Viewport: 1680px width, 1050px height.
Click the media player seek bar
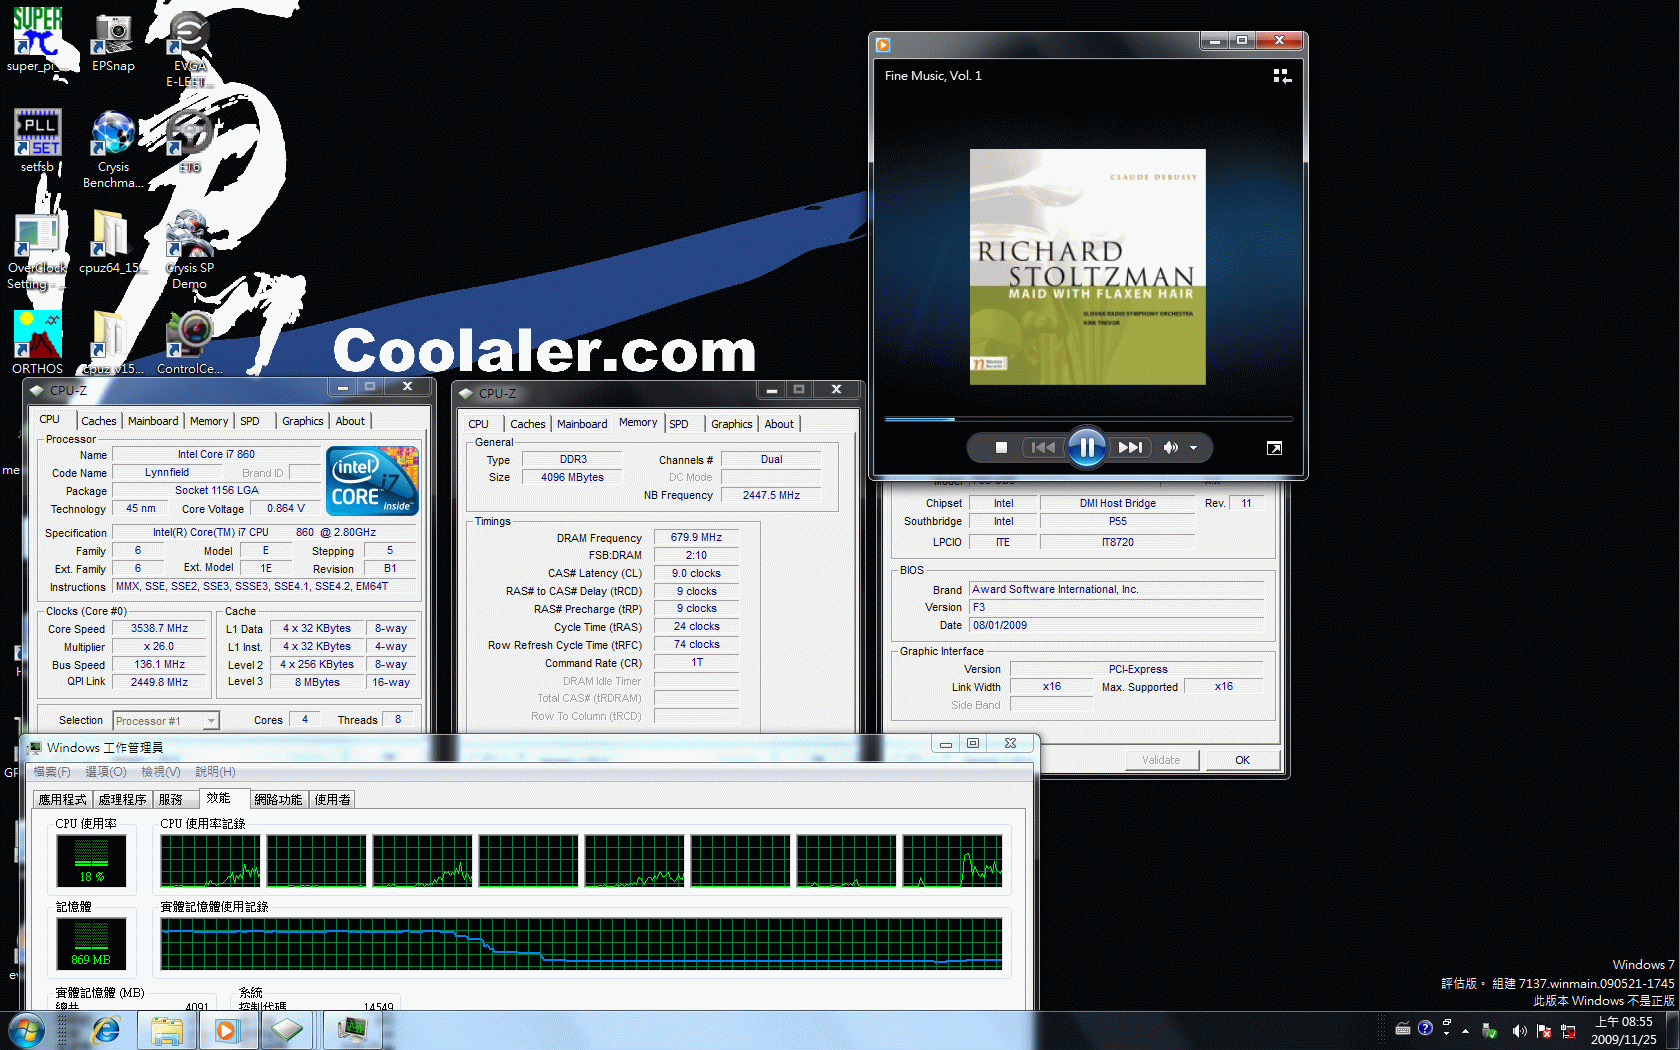click(1088, 419)
